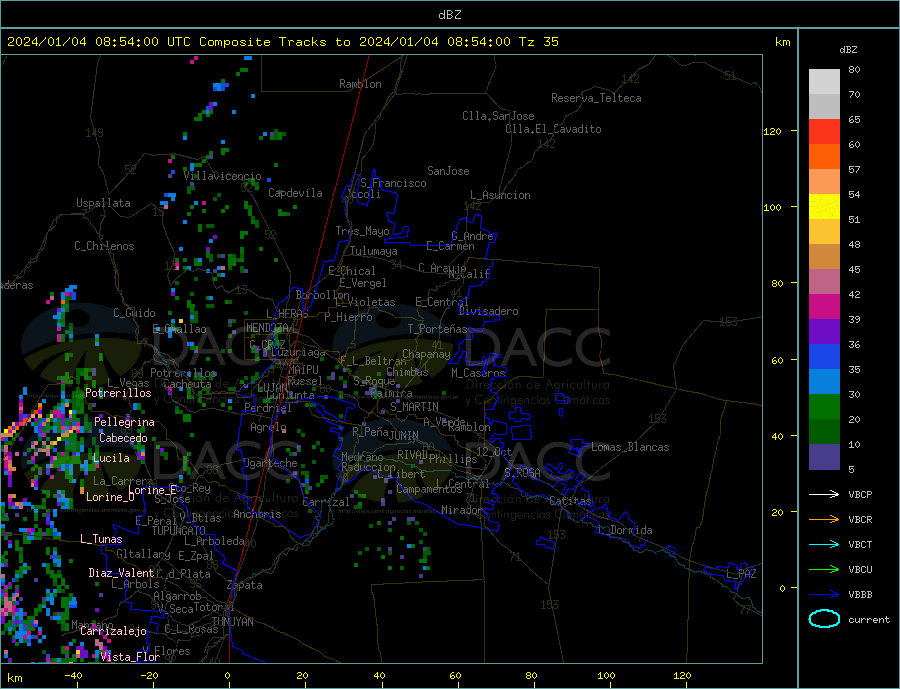Click the 'Carrizalejo' map label

click(x=113, y=631)
